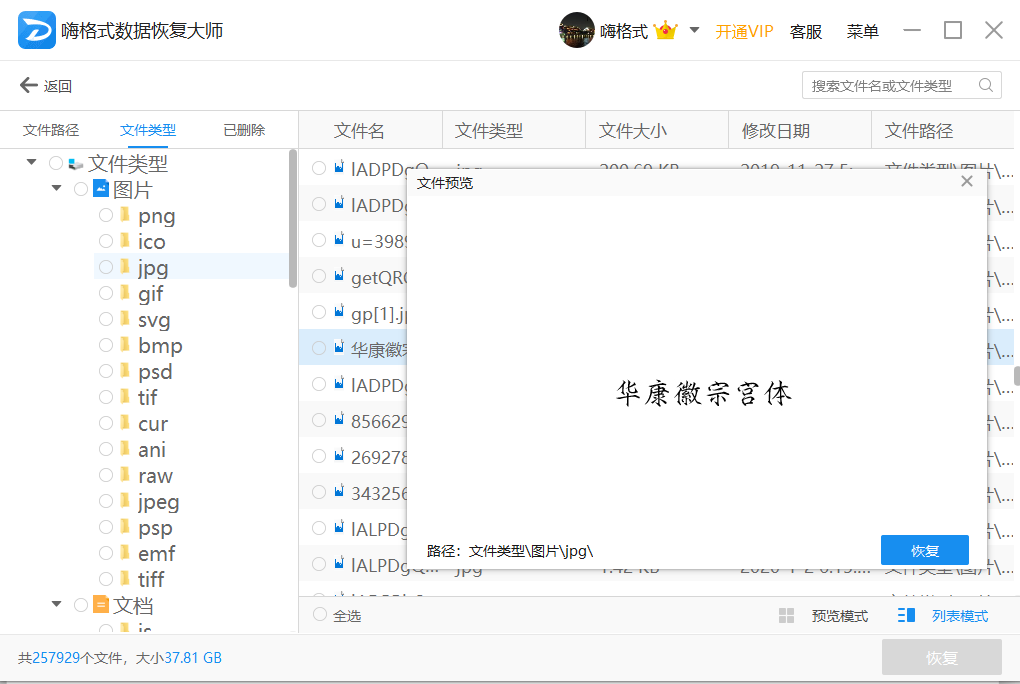The height and width of the screenshot is (684, 1020).
Task: Tick the 全选 select-all radio
Action: 319,614
